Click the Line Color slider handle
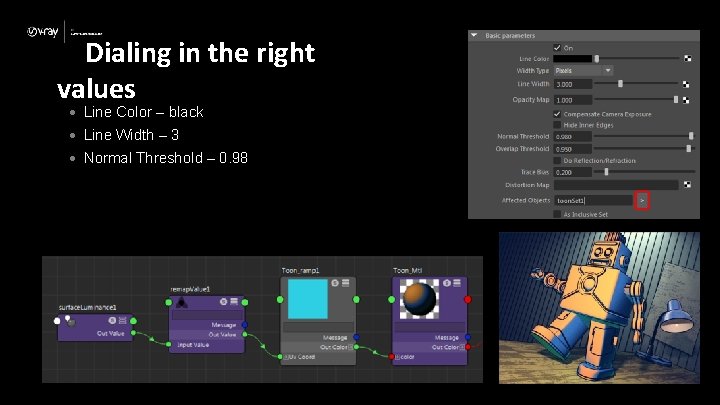 click(x=596, y=59)
